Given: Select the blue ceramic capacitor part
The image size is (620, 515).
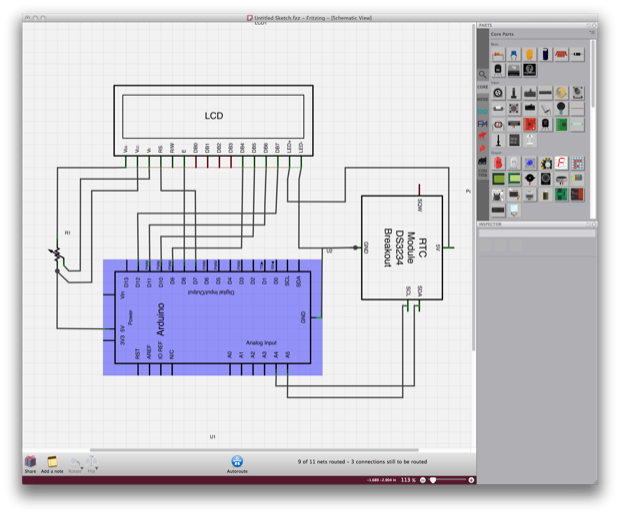Looking at the screenshot, I should (514, 55).
